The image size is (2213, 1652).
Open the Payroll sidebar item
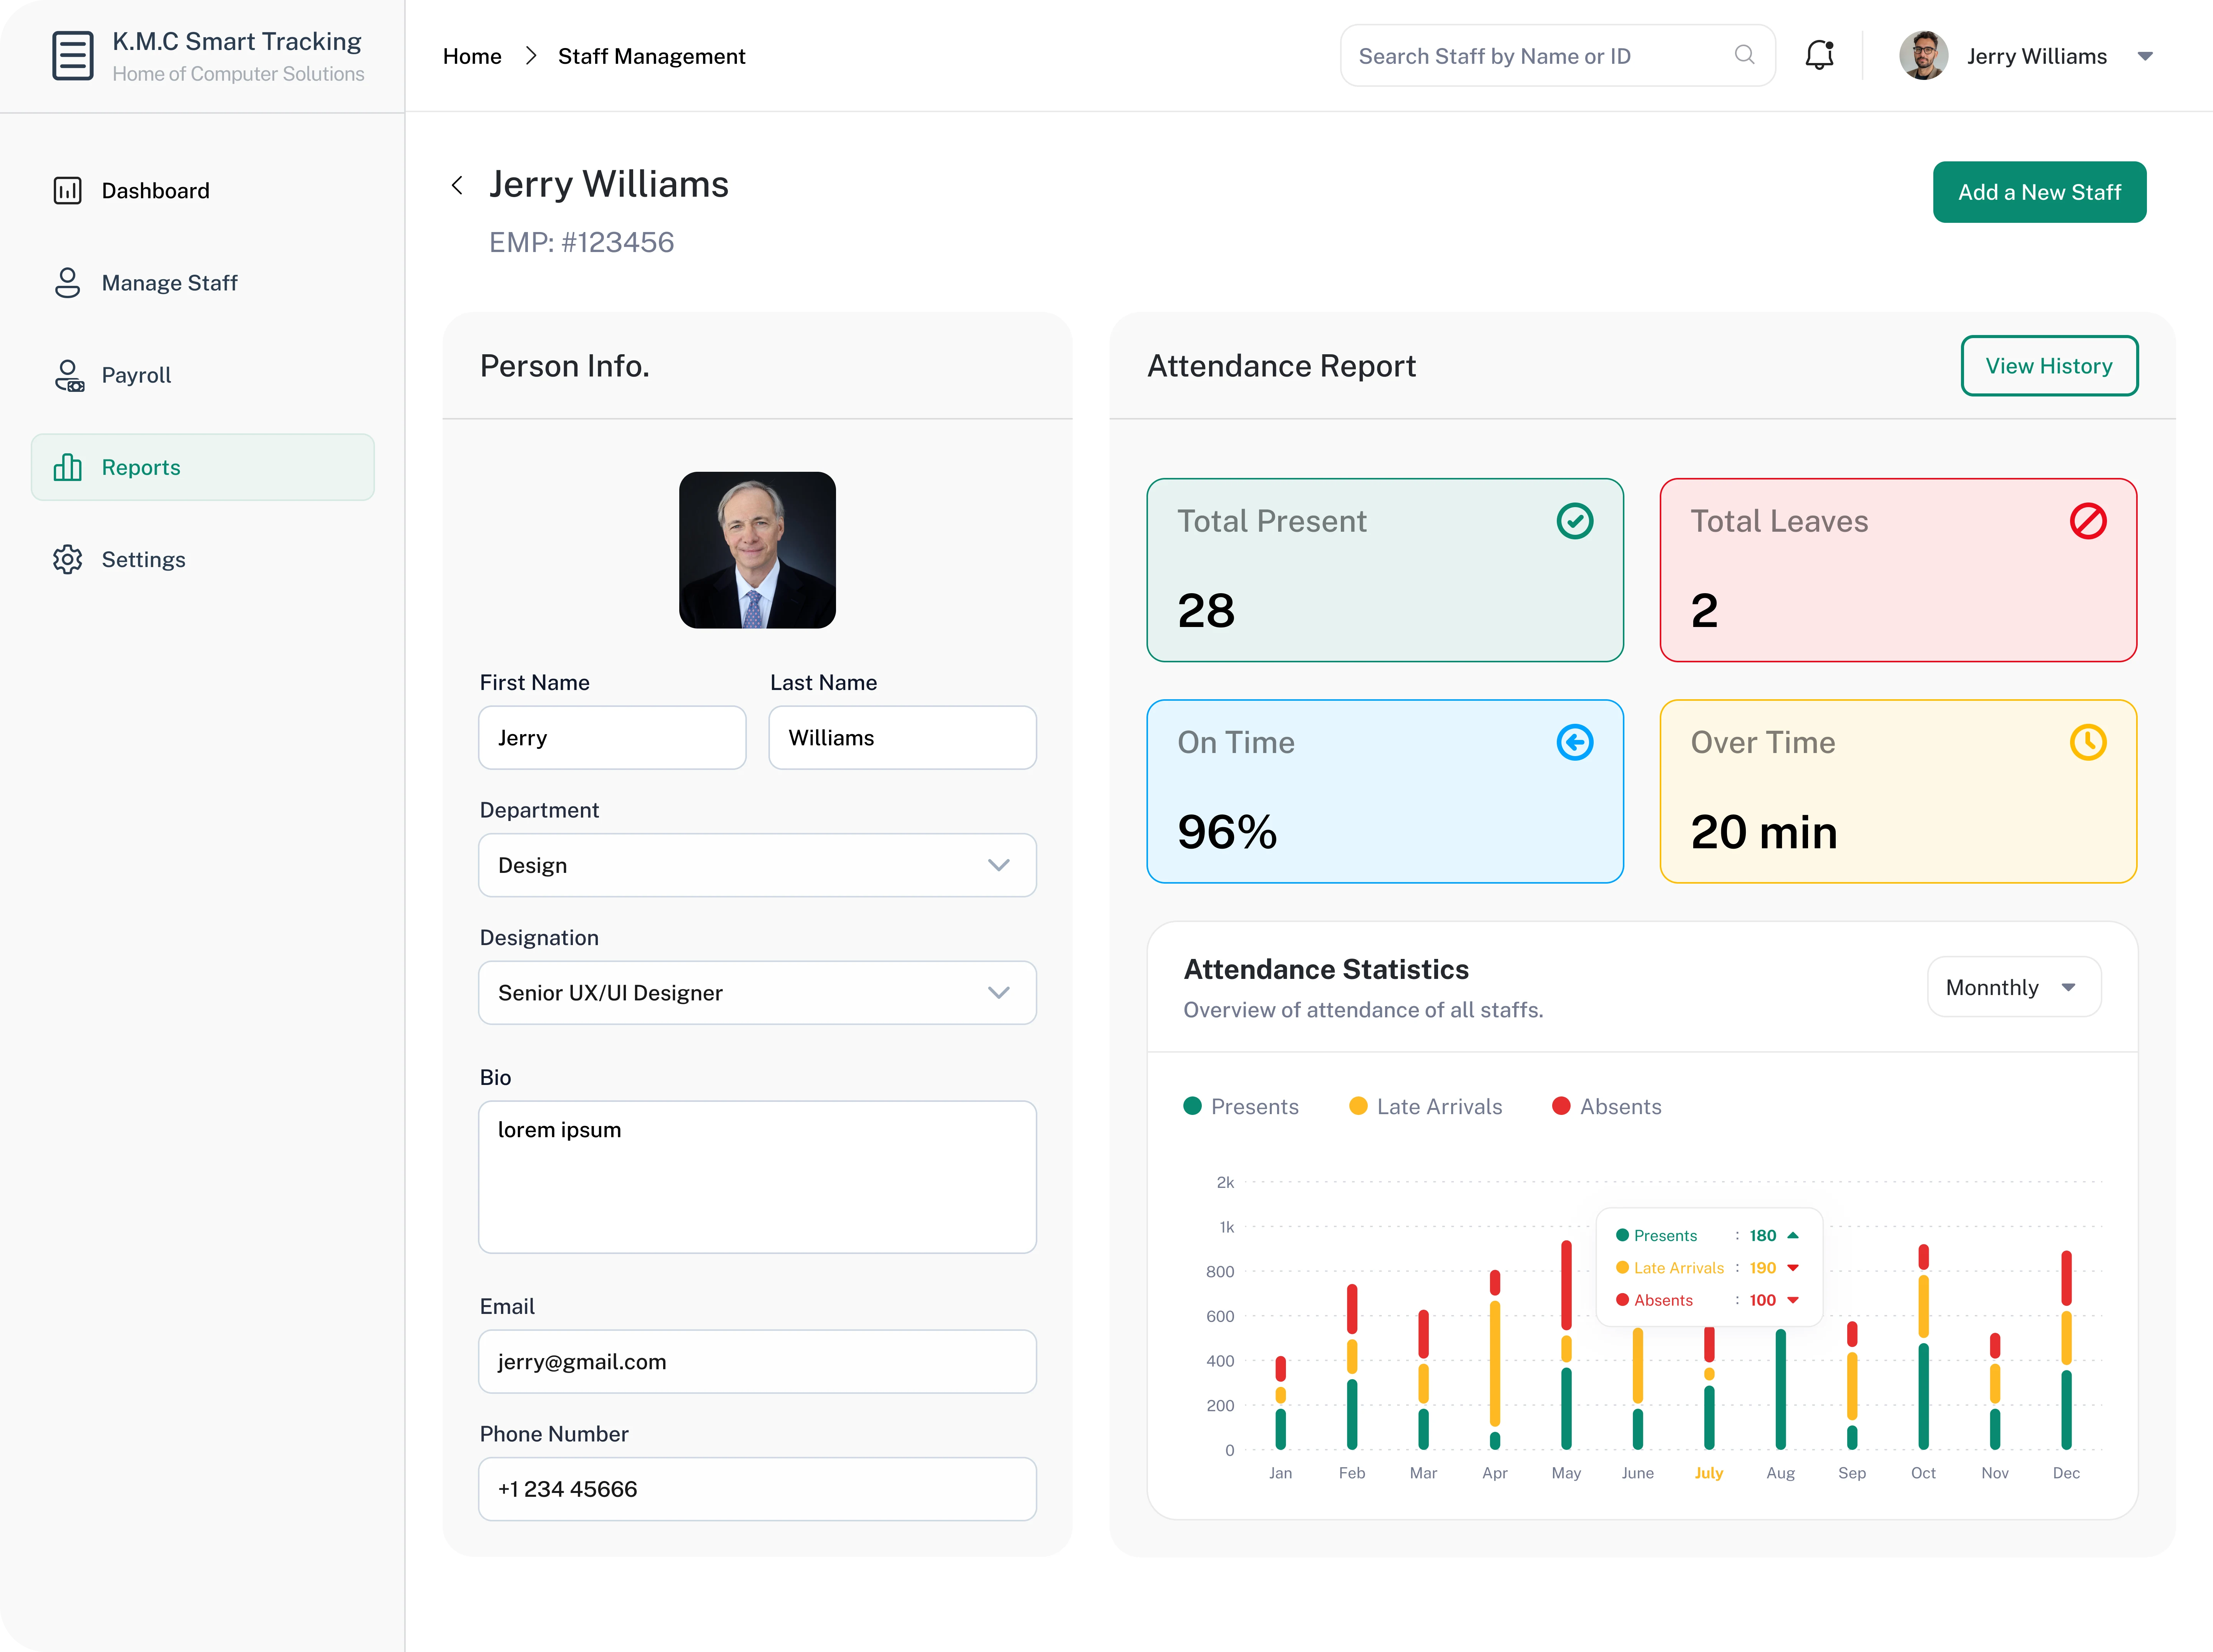(x=136, y=375)
